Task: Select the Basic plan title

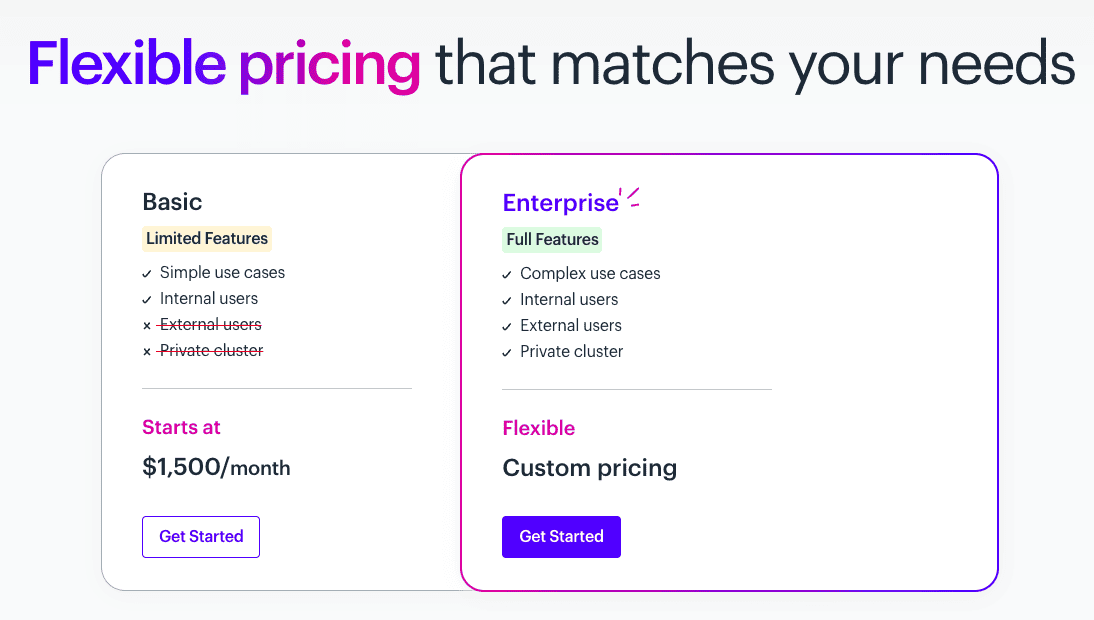Action: [172, 202]
